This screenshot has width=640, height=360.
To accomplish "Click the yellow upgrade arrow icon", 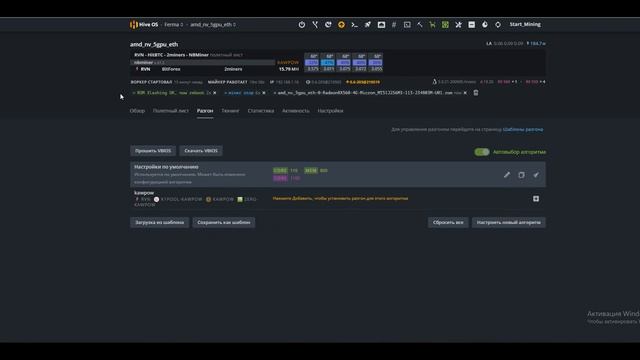I will (341, 24).
